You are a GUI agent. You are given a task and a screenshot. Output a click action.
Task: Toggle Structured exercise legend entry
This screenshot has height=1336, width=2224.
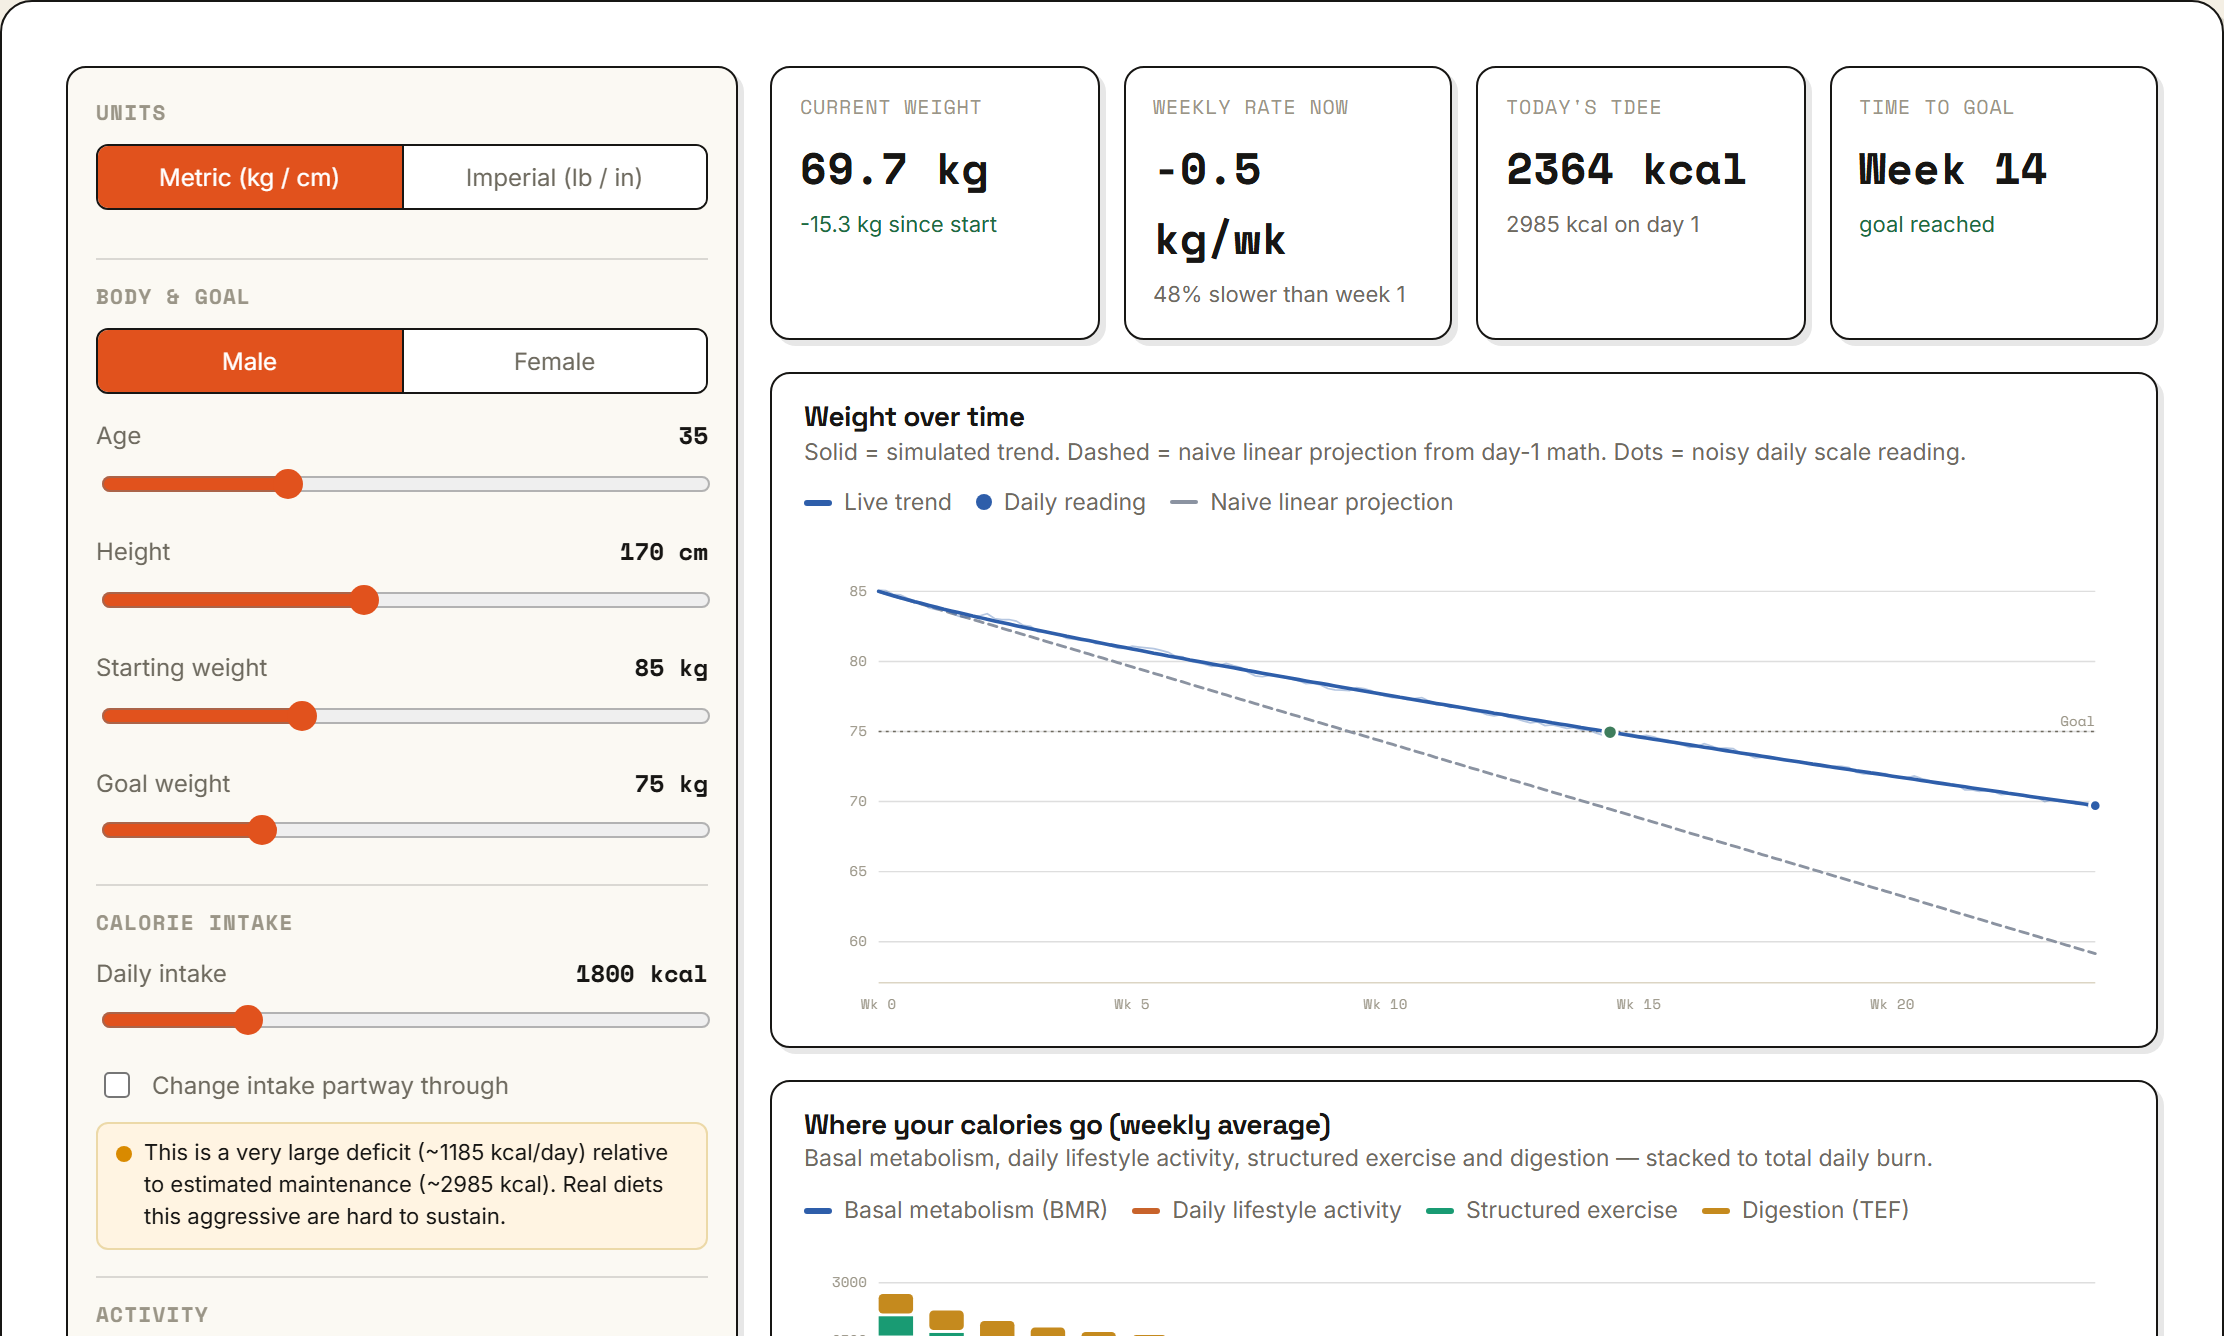point(1552,1210)
